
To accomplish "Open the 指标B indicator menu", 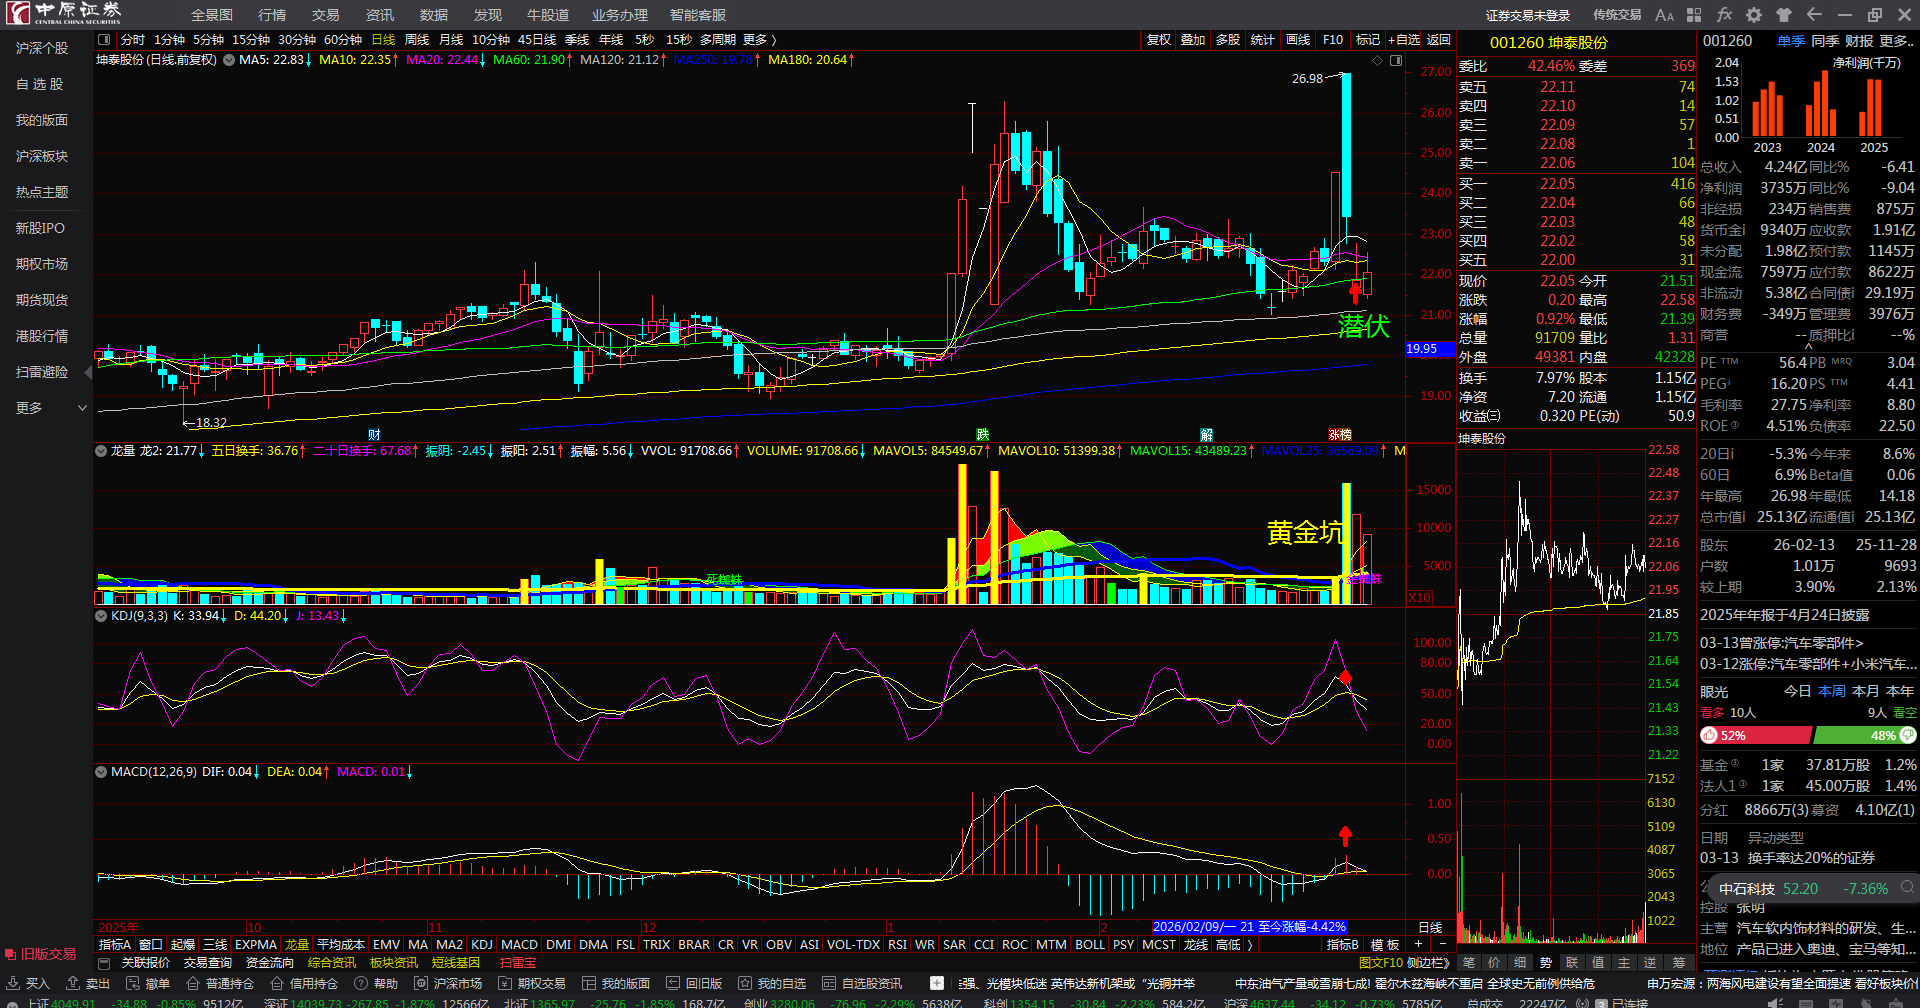I will click(1343, 945).
